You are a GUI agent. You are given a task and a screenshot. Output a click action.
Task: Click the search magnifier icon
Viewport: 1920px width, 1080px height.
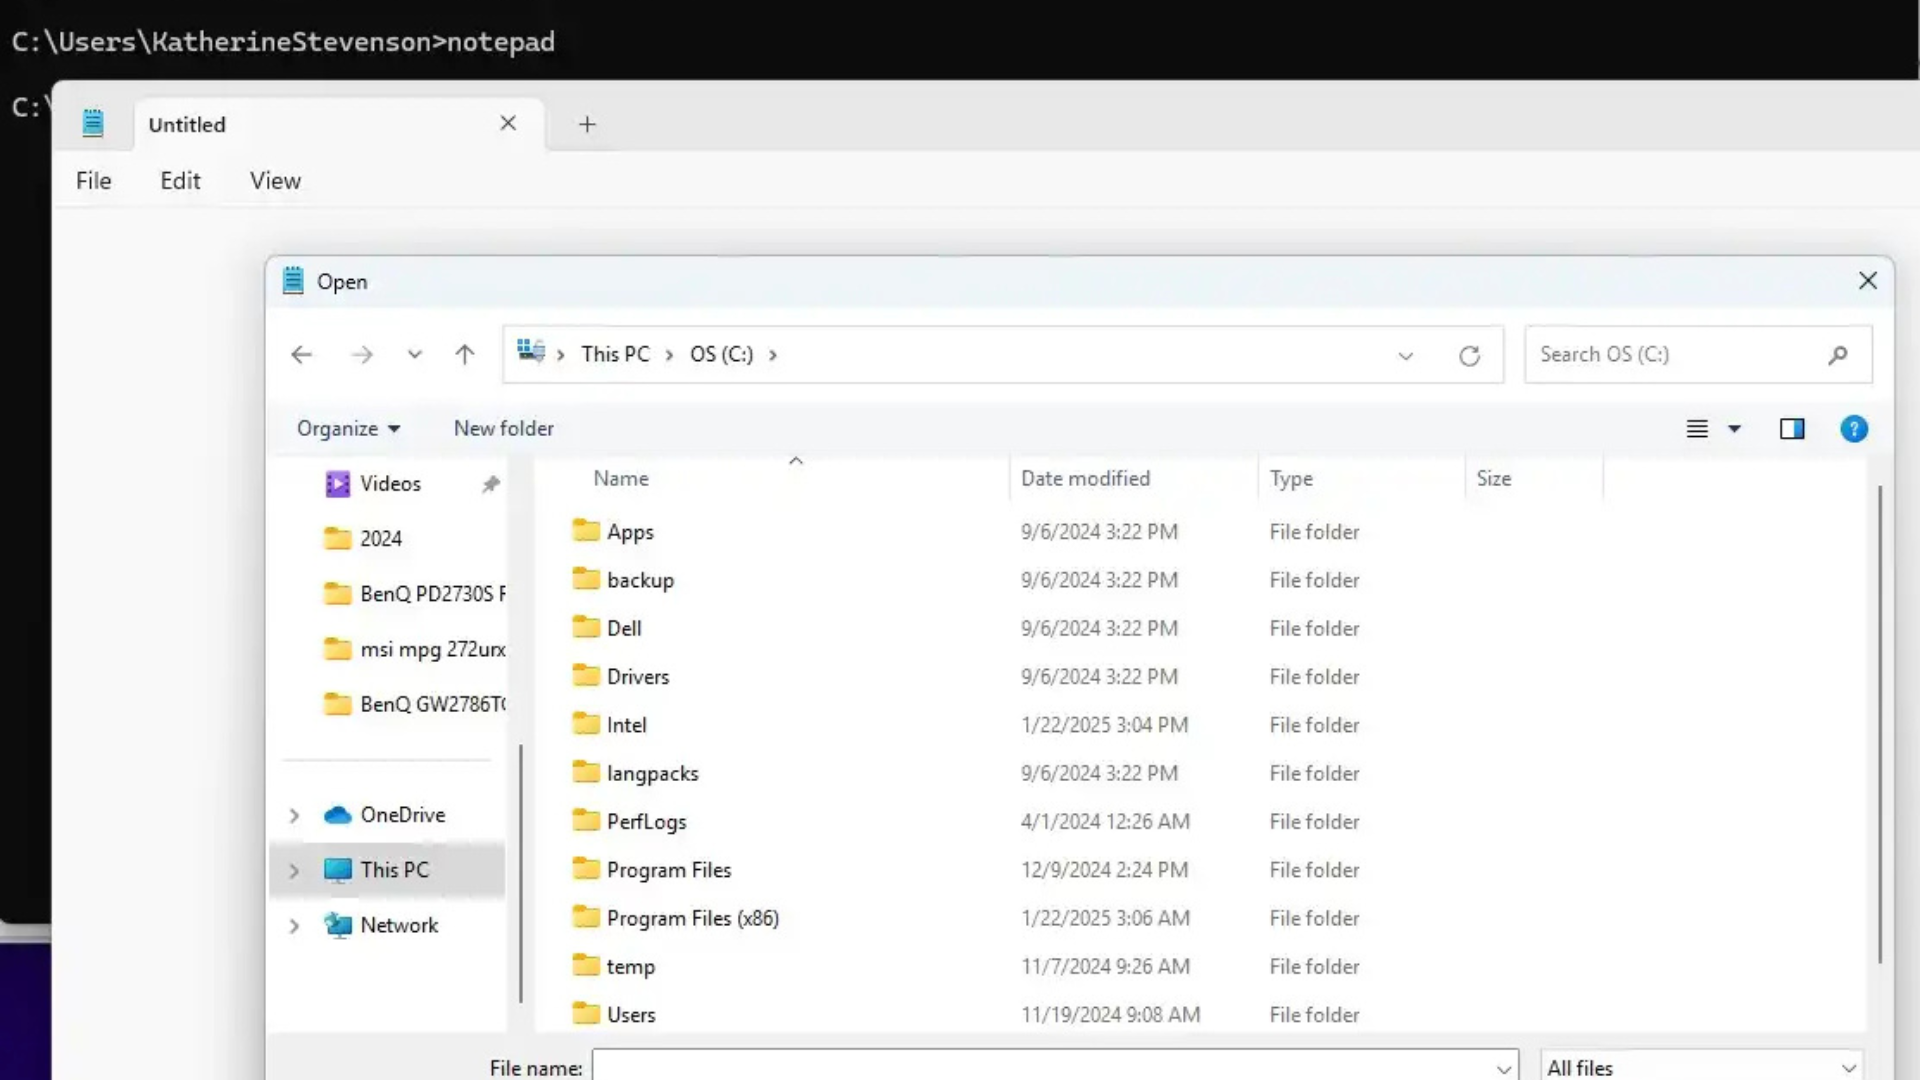click(x=1837, y=355)
